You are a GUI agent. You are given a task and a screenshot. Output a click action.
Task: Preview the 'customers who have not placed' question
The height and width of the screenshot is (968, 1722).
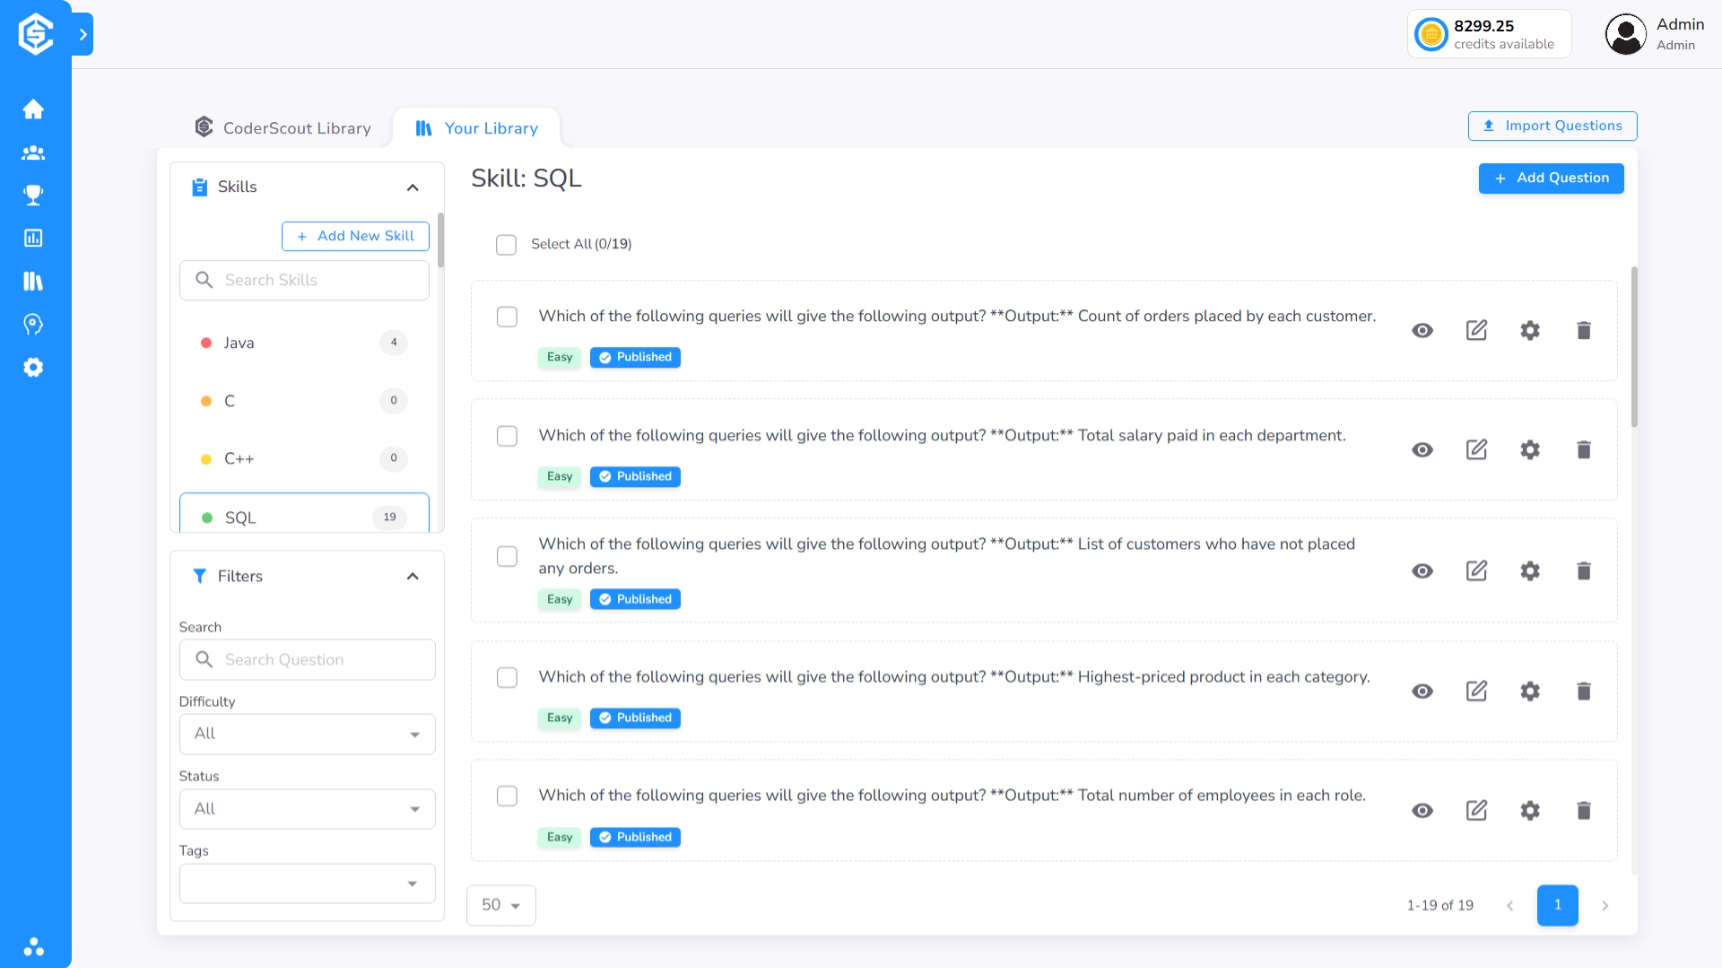pyautogui.click(x=1422, y=571)
